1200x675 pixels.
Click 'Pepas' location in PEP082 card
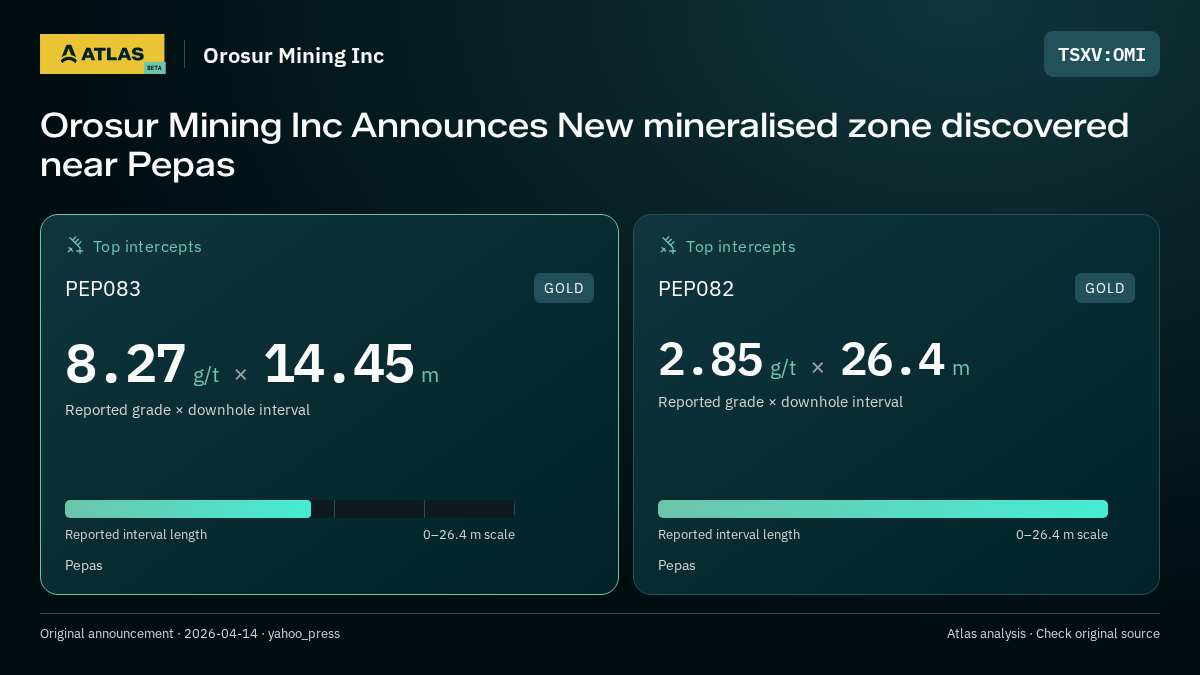coord(677,566)
